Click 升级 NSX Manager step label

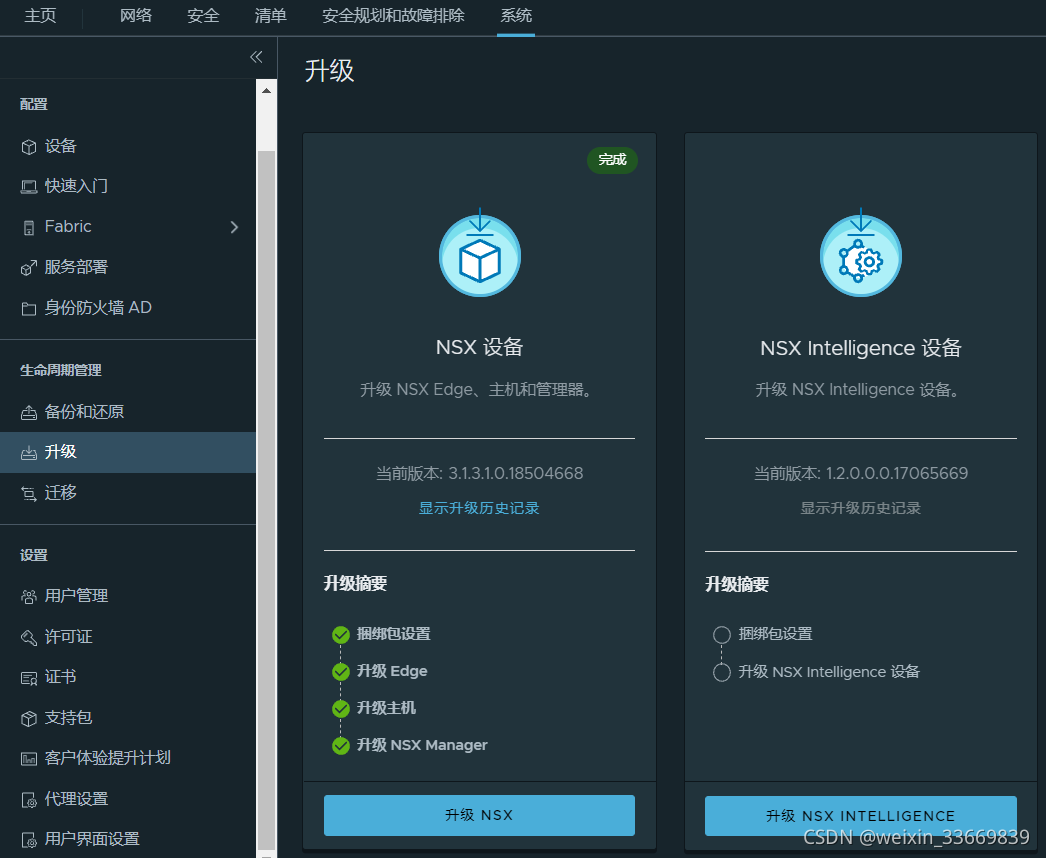click(422, 746)
